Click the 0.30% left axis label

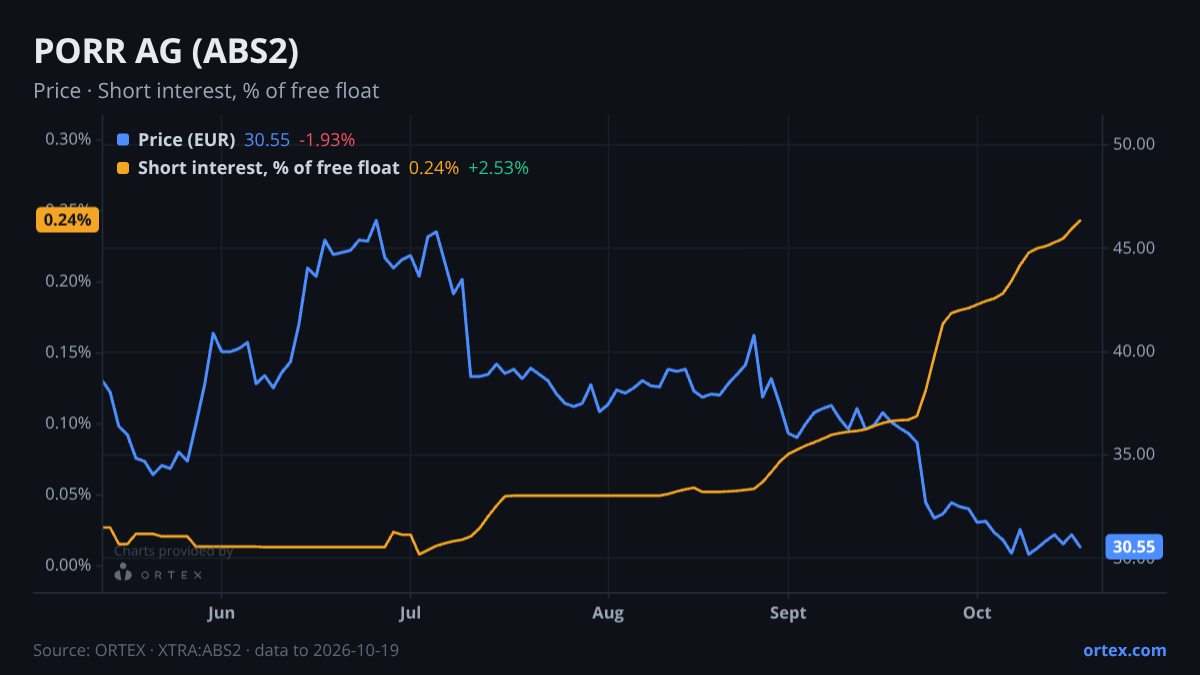click(68, 139)
